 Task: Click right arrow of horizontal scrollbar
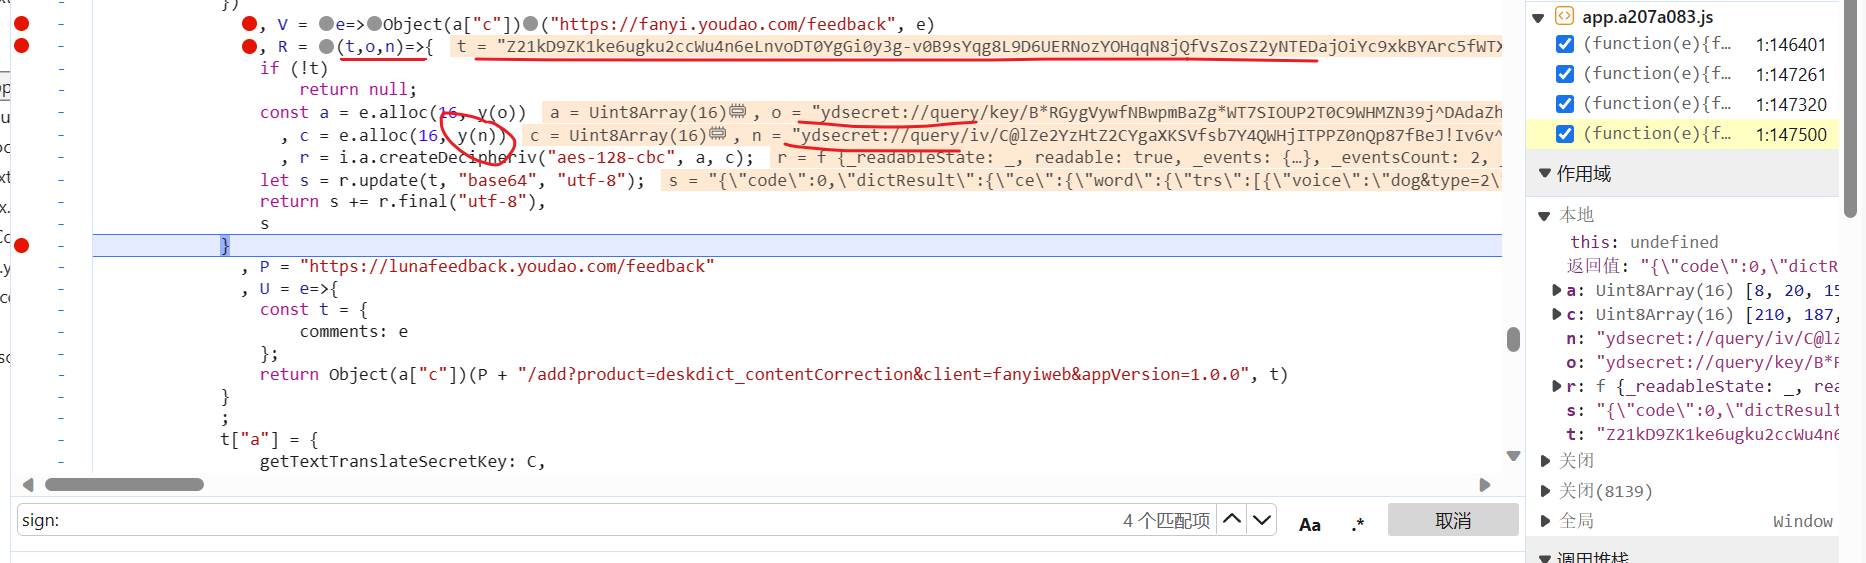tap(1485, 485)
